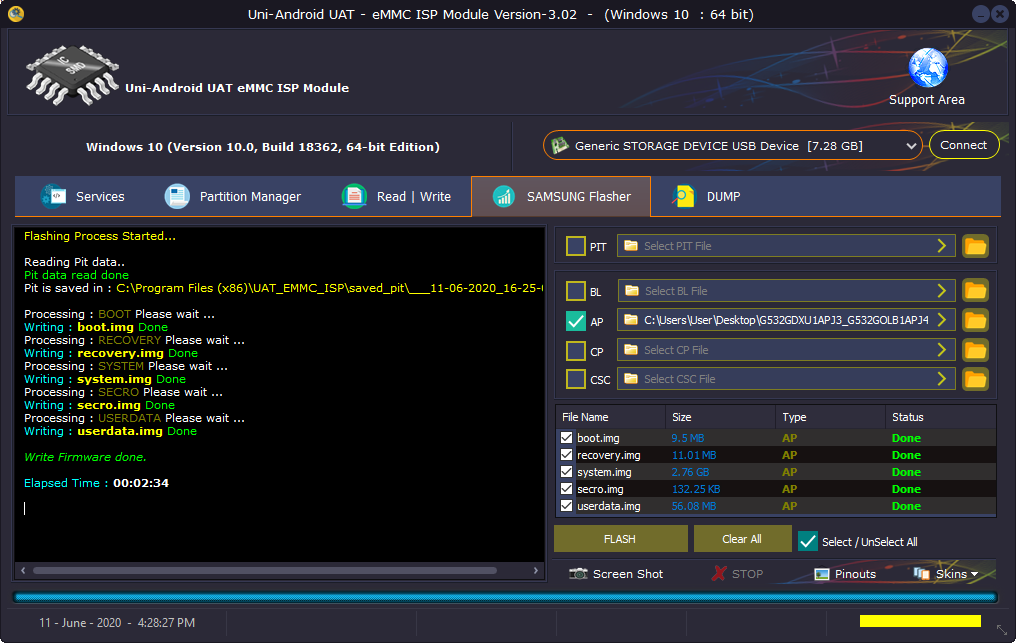Browse for CSC file with folder icon
Image resolution: width=1016 pixels, height=643 pixels.
click(x=975, y=379)
